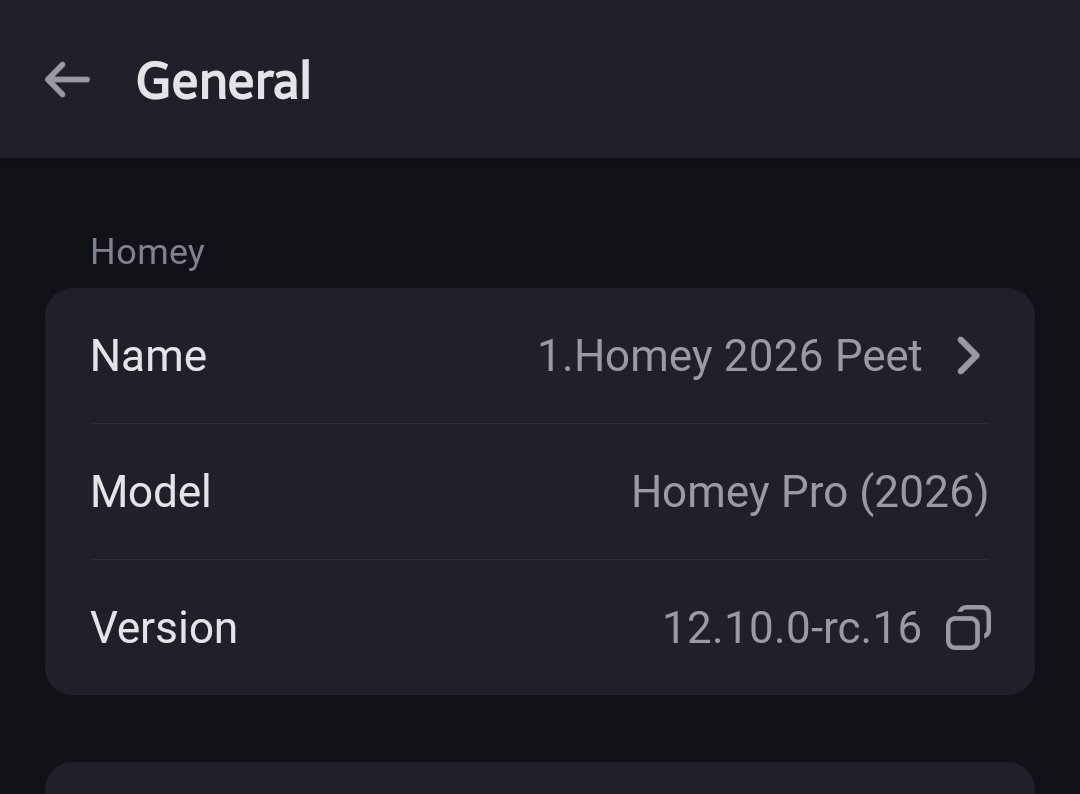Click the General page title
1080x794 pixels.
click(x=223, y=80)
